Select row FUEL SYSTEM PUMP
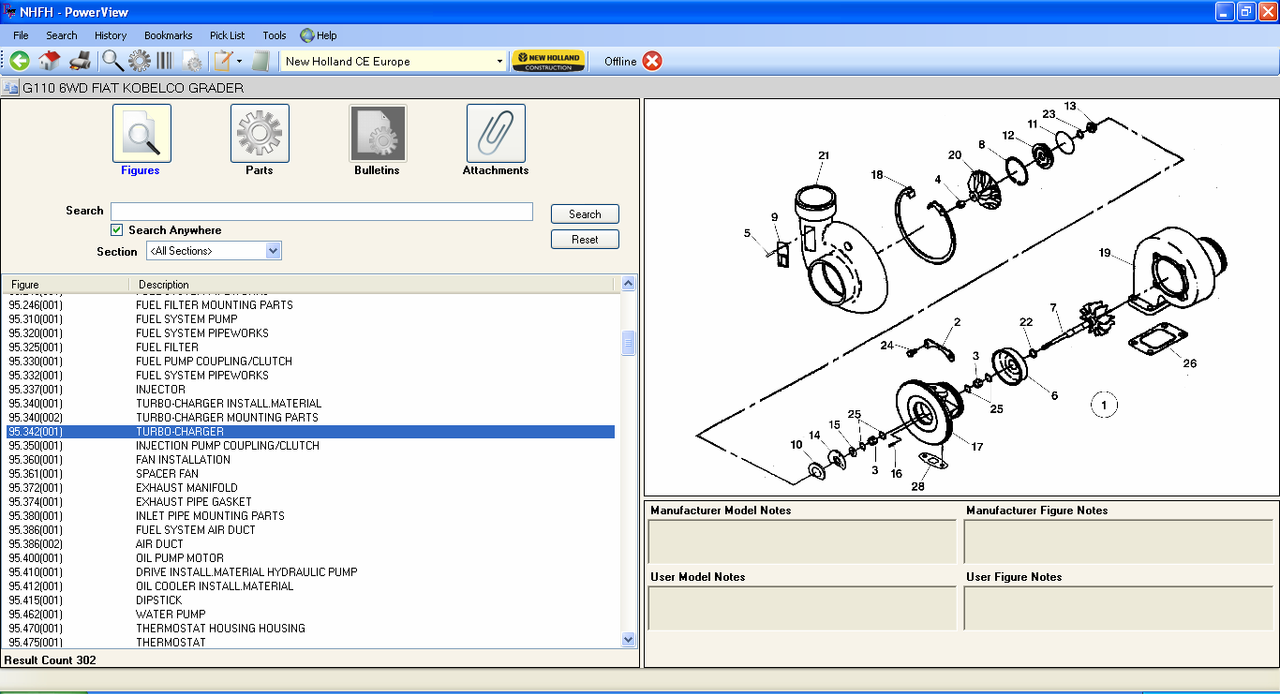 click(310, 319)
